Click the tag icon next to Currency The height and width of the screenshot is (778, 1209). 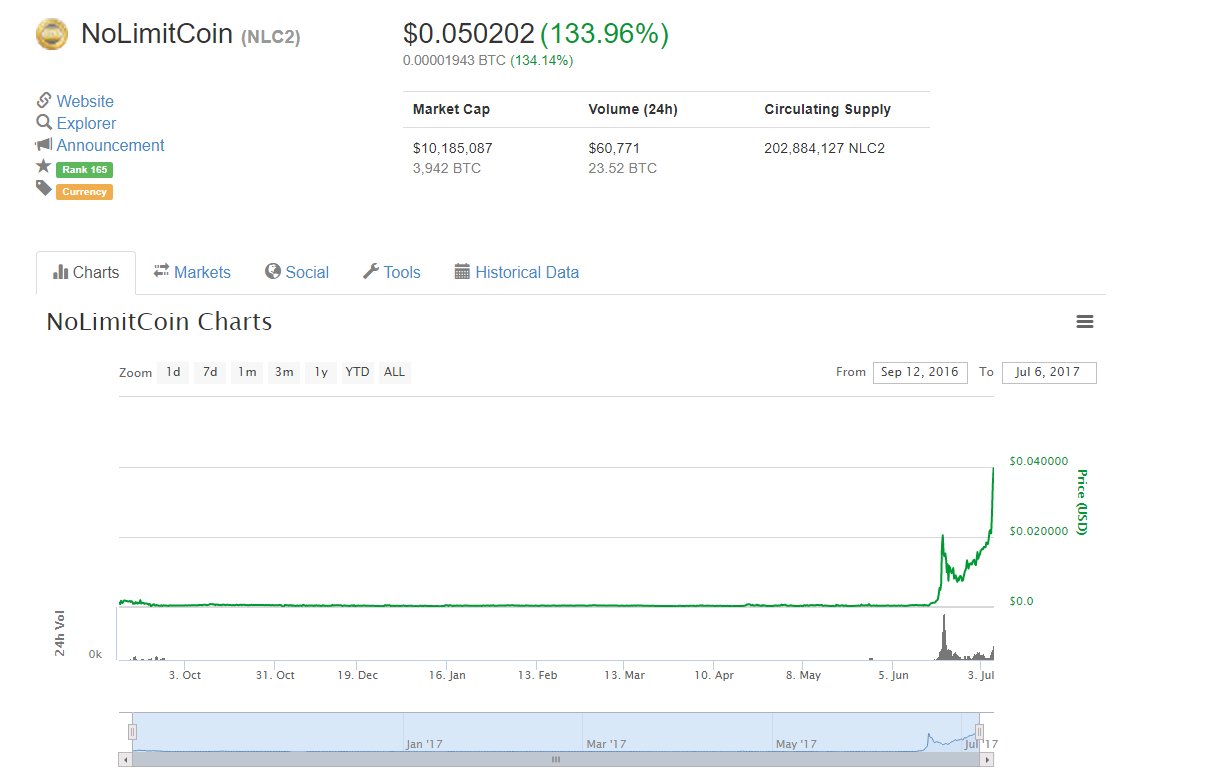(x=43, y=188)
